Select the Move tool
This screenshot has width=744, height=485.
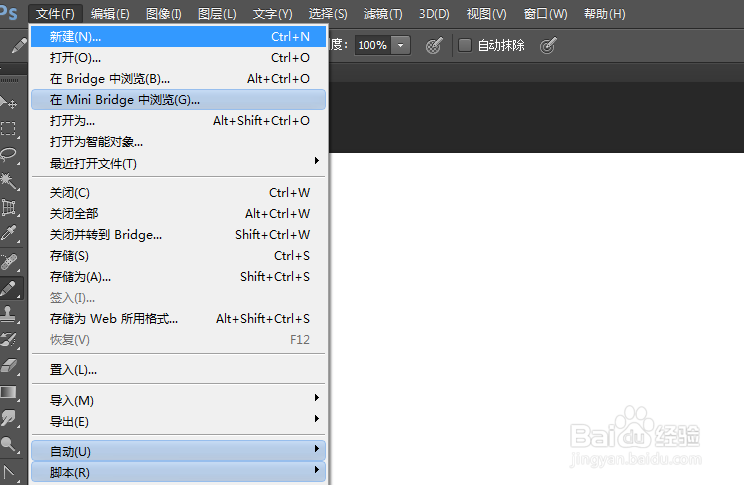tap(9, 102)
